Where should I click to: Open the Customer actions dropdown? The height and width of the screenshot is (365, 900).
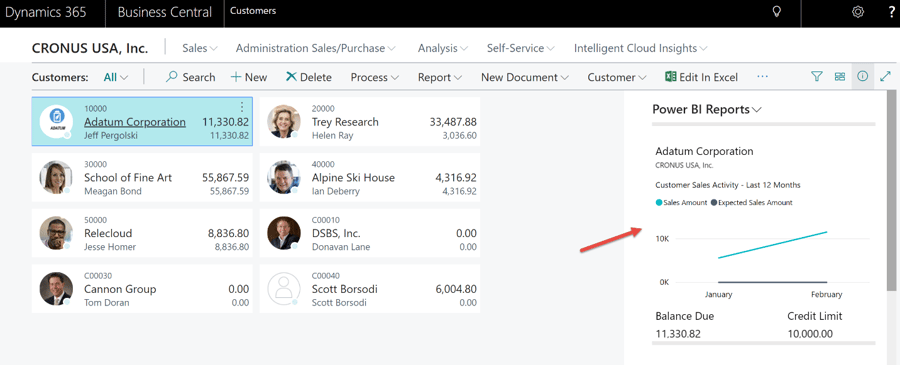pyautogui.click(x=617, y=77)
